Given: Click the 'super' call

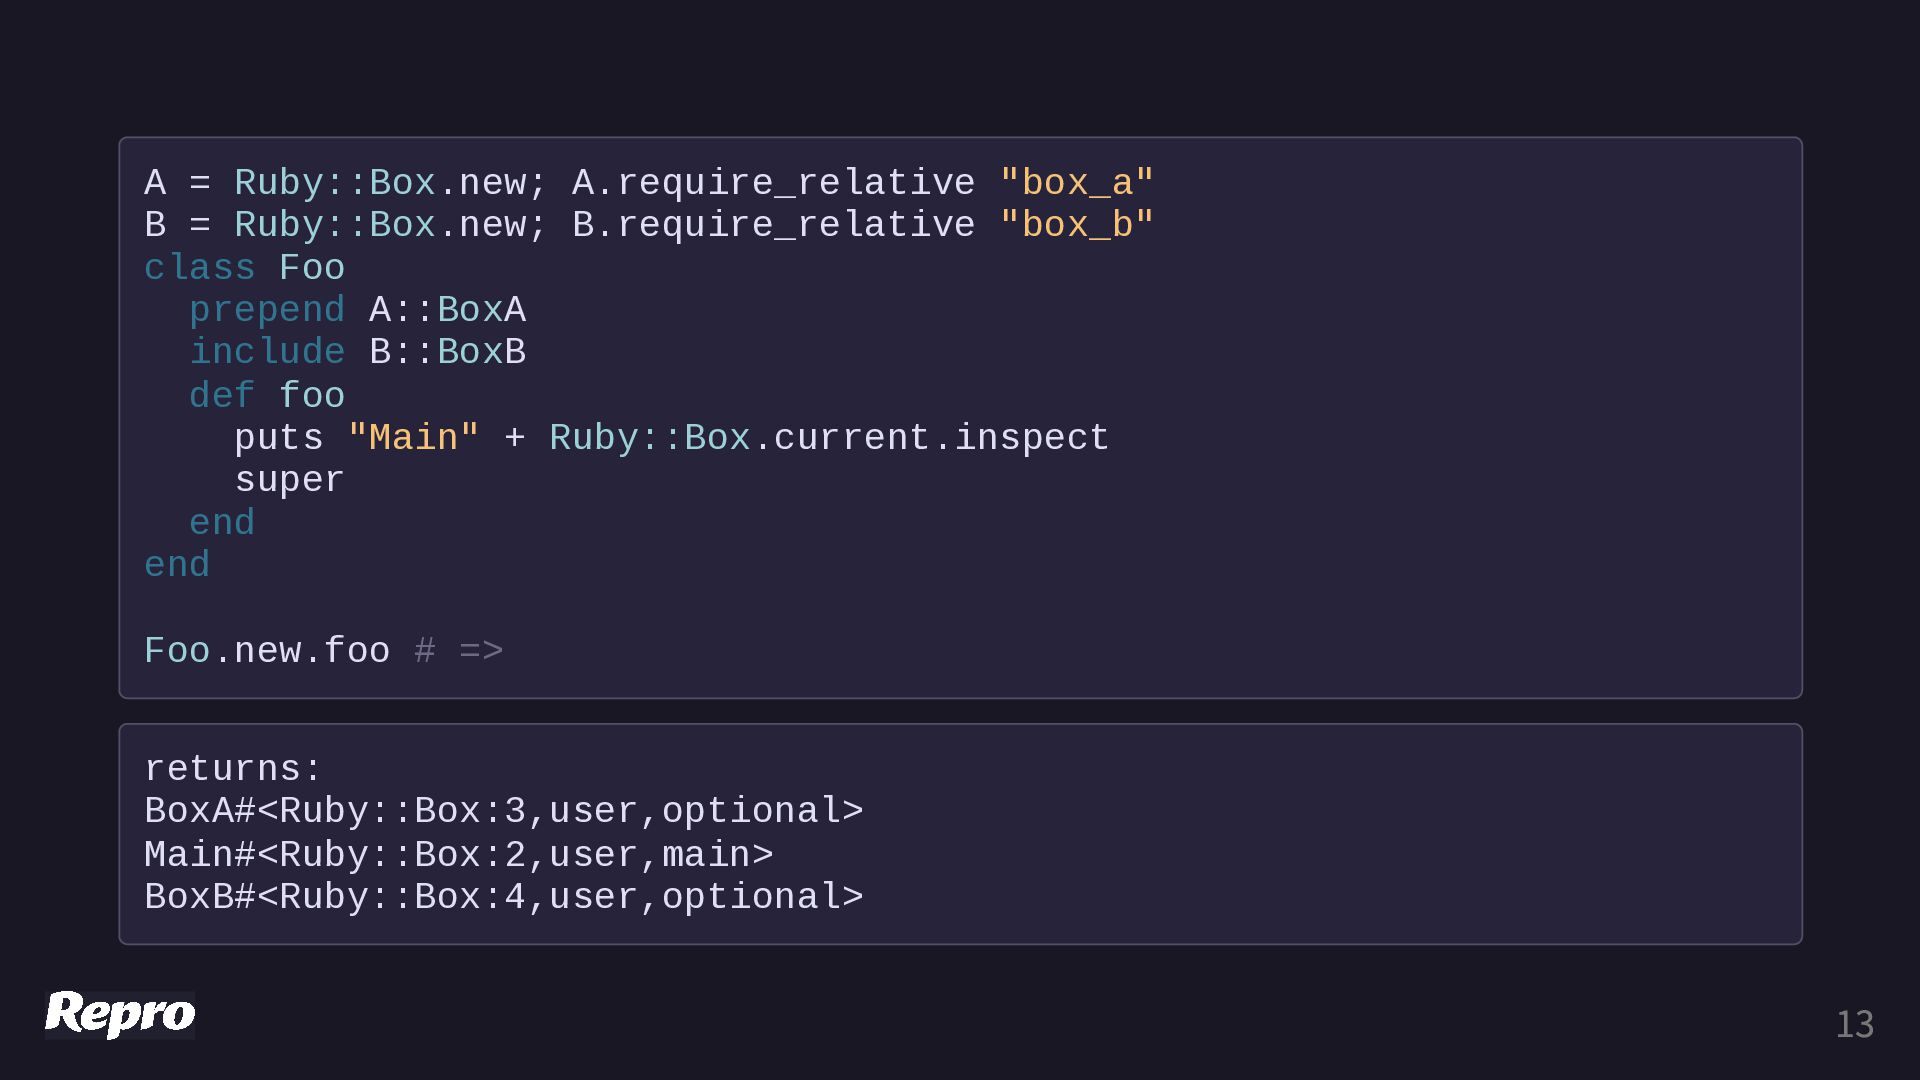Looking at the screenshot, I should (x=289, y=480).
